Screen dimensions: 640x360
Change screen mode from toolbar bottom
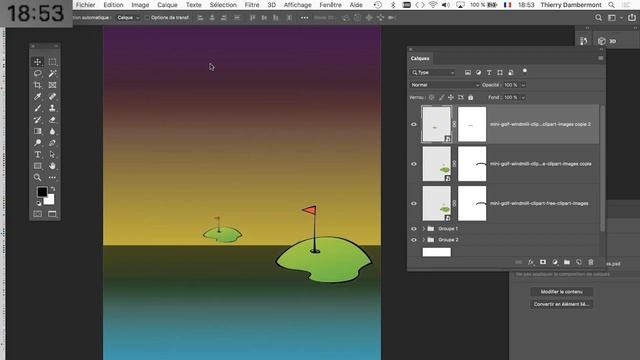[52, 214]
